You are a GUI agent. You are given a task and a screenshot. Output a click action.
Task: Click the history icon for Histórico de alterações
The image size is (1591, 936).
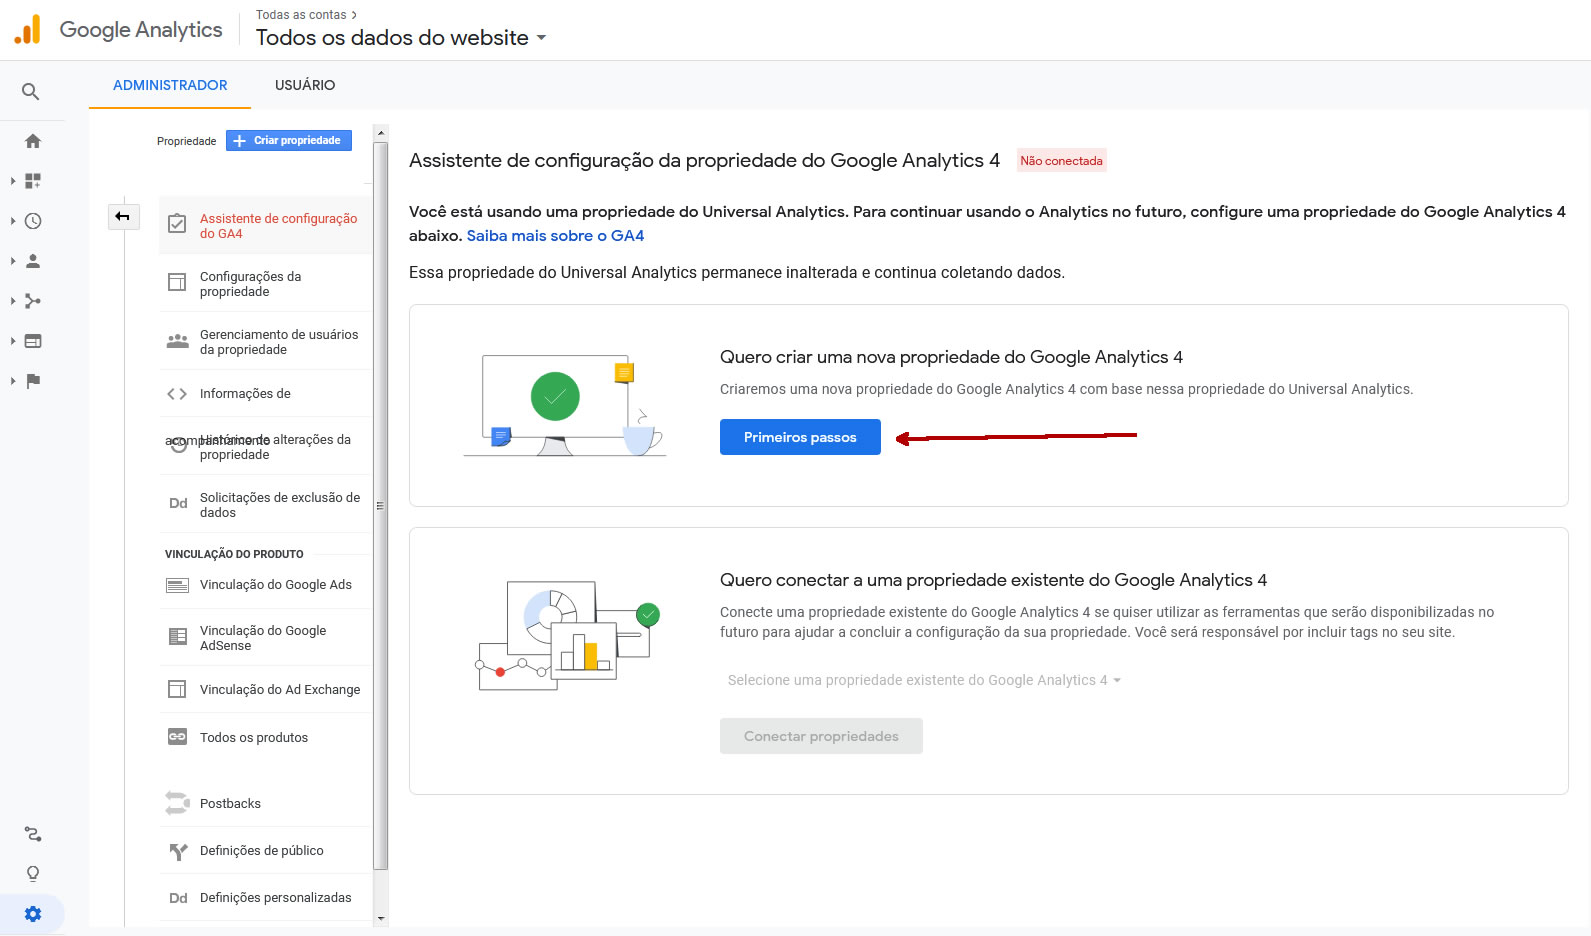(x=178, y=445)
